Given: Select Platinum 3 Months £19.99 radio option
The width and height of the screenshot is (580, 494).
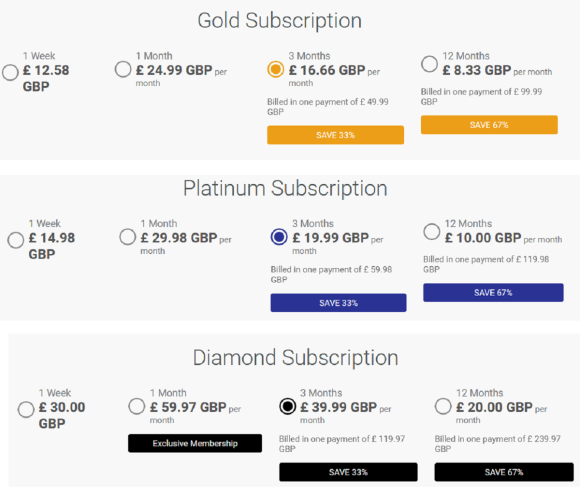Looking at the screenshot, I should (279, 237).
